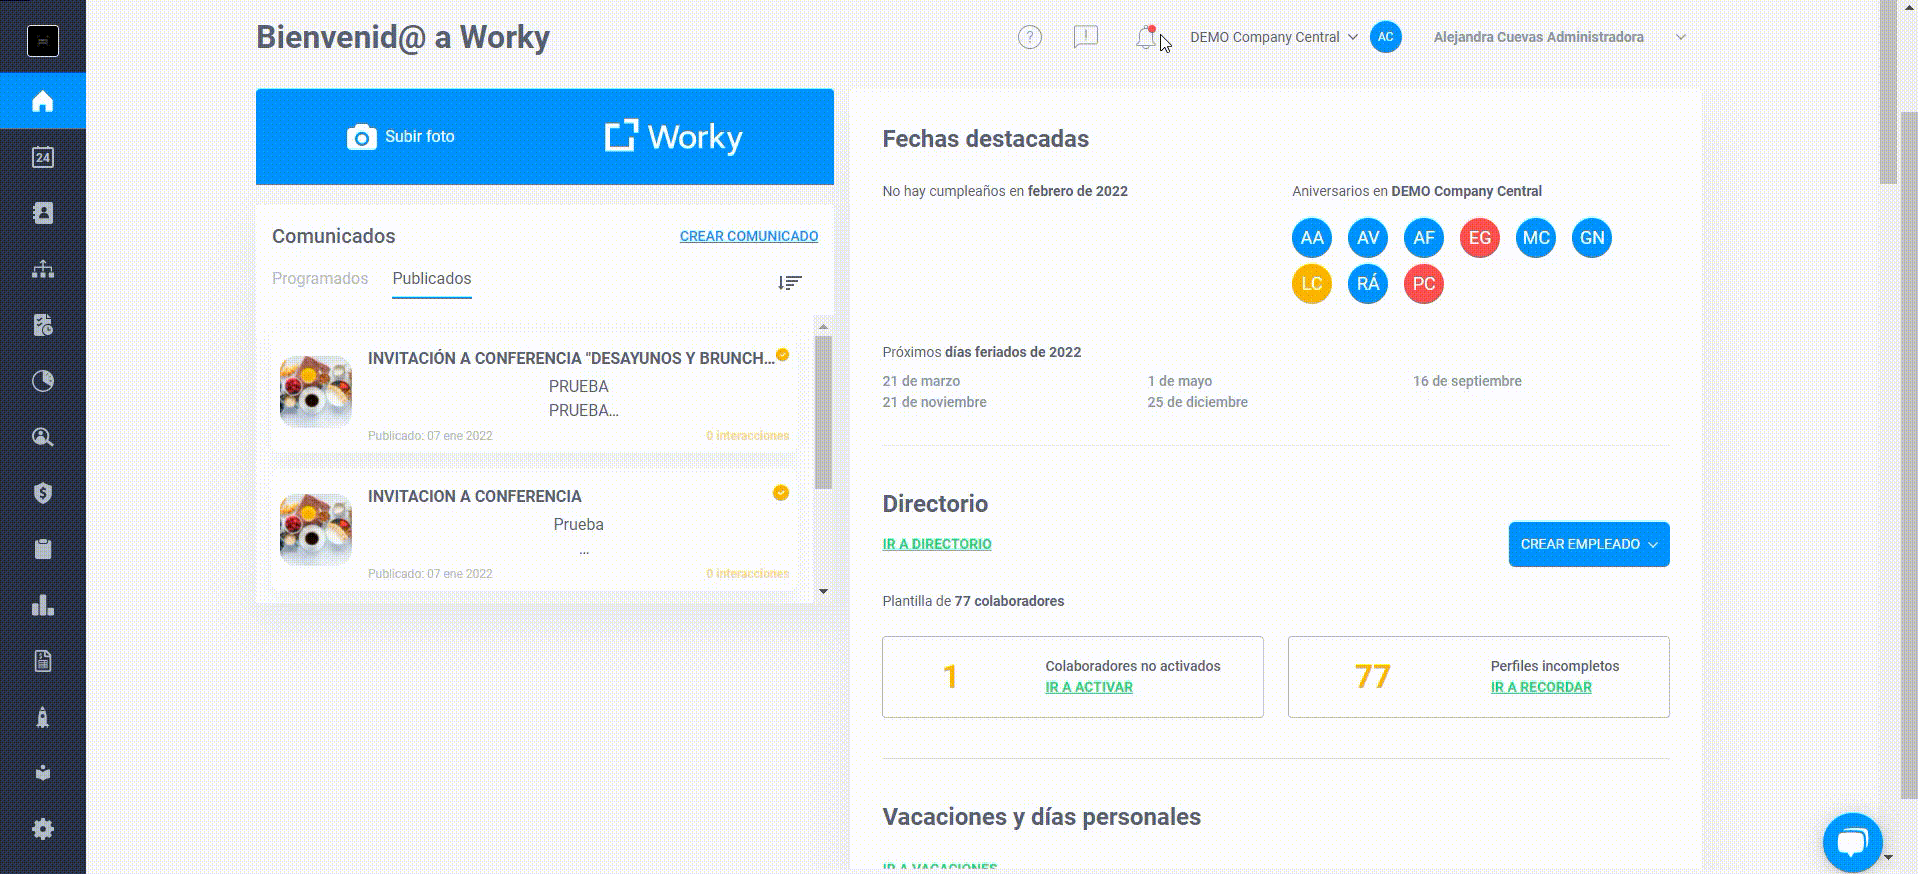
Task: Open the clipboard sidebar icon
Action: coord(42,549)
